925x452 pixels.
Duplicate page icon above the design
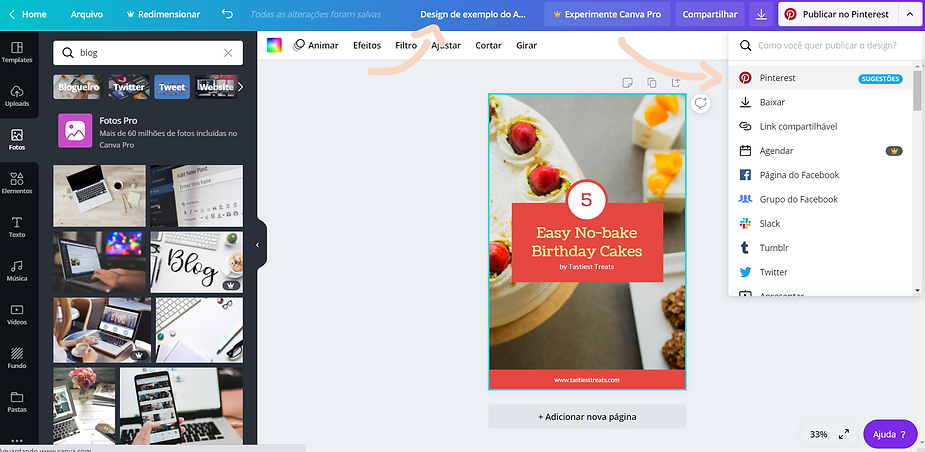(652, 83)
